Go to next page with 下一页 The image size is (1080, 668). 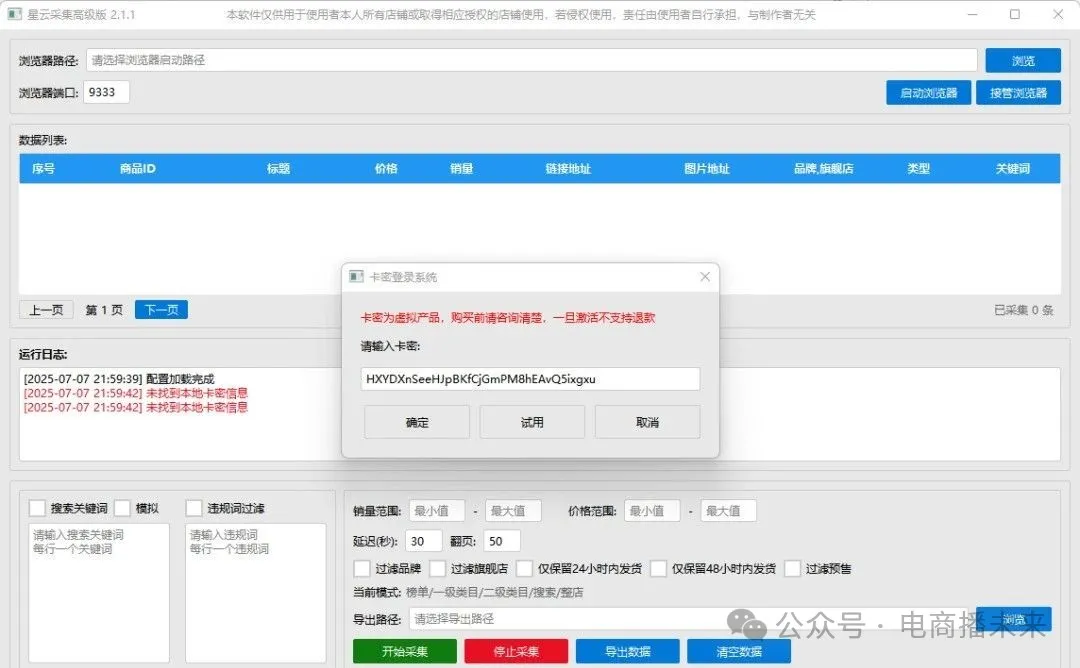pyautogui.click(x=161, y=310)
